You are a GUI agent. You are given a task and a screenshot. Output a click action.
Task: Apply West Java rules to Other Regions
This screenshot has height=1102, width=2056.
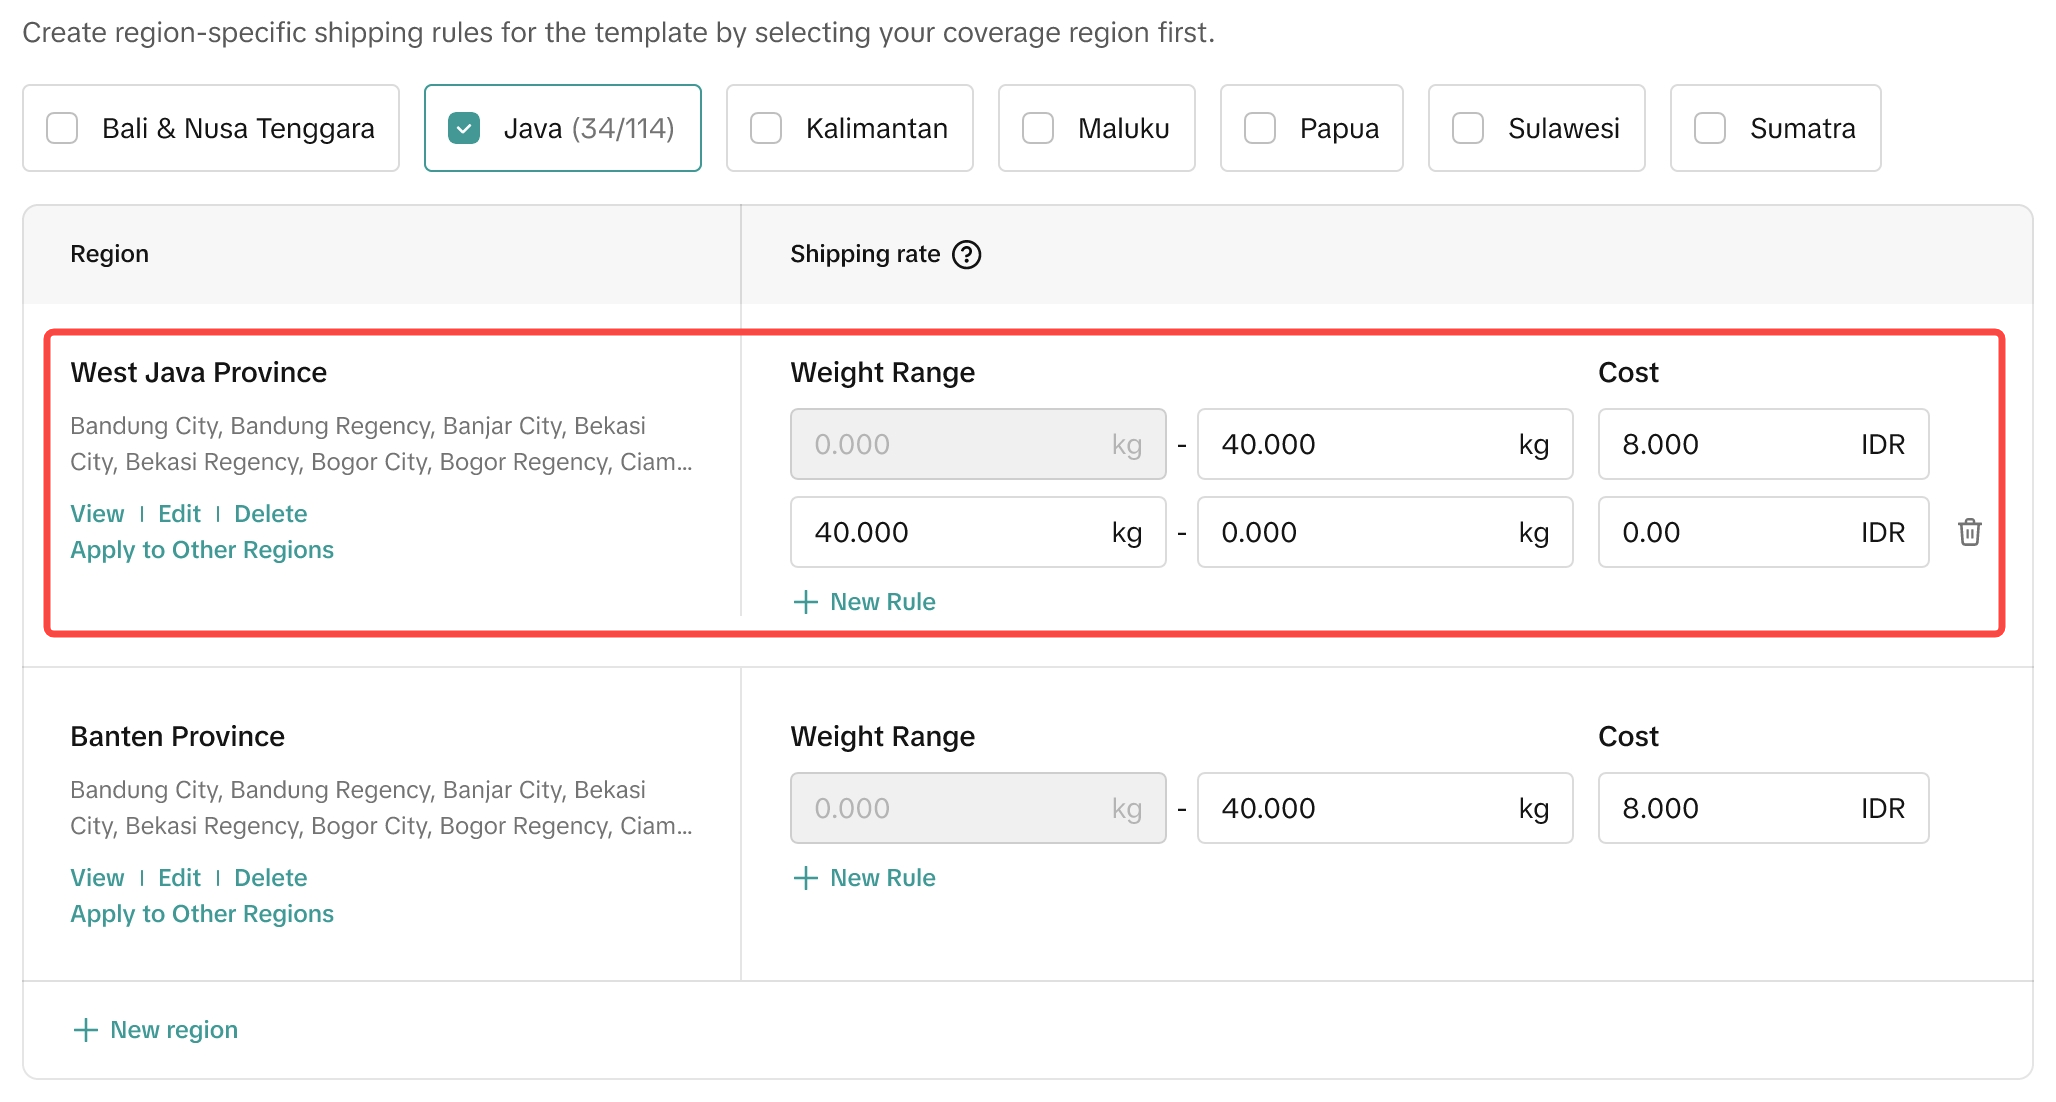[x=202, y=550]
